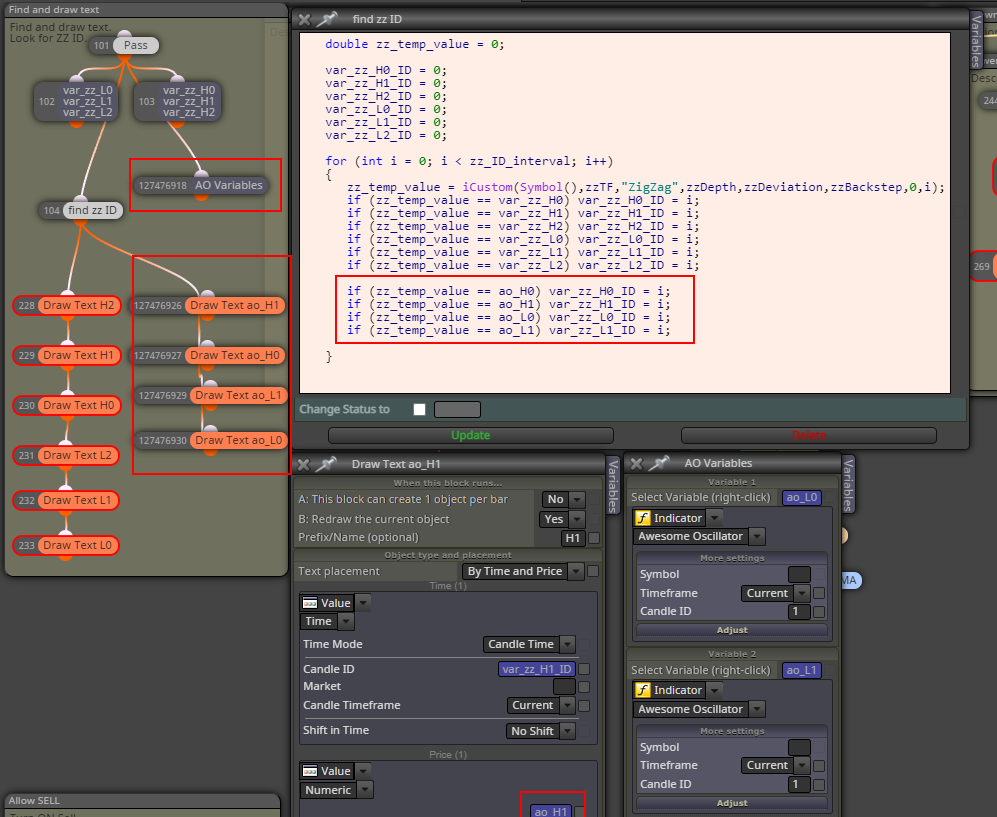This screenshot has height=817, width=997.
Task: Tick the checkbox next to Candle ID var_zz_H1_ID
Action: 584,669
